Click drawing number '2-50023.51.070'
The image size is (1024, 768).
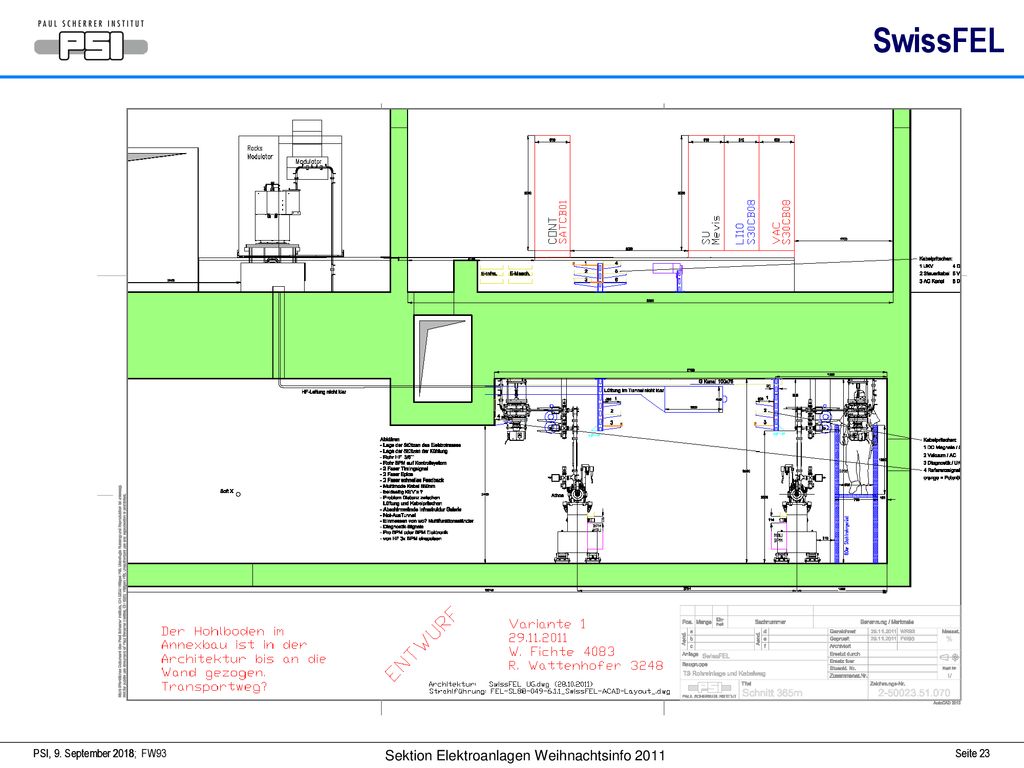[x=914, y=692]
